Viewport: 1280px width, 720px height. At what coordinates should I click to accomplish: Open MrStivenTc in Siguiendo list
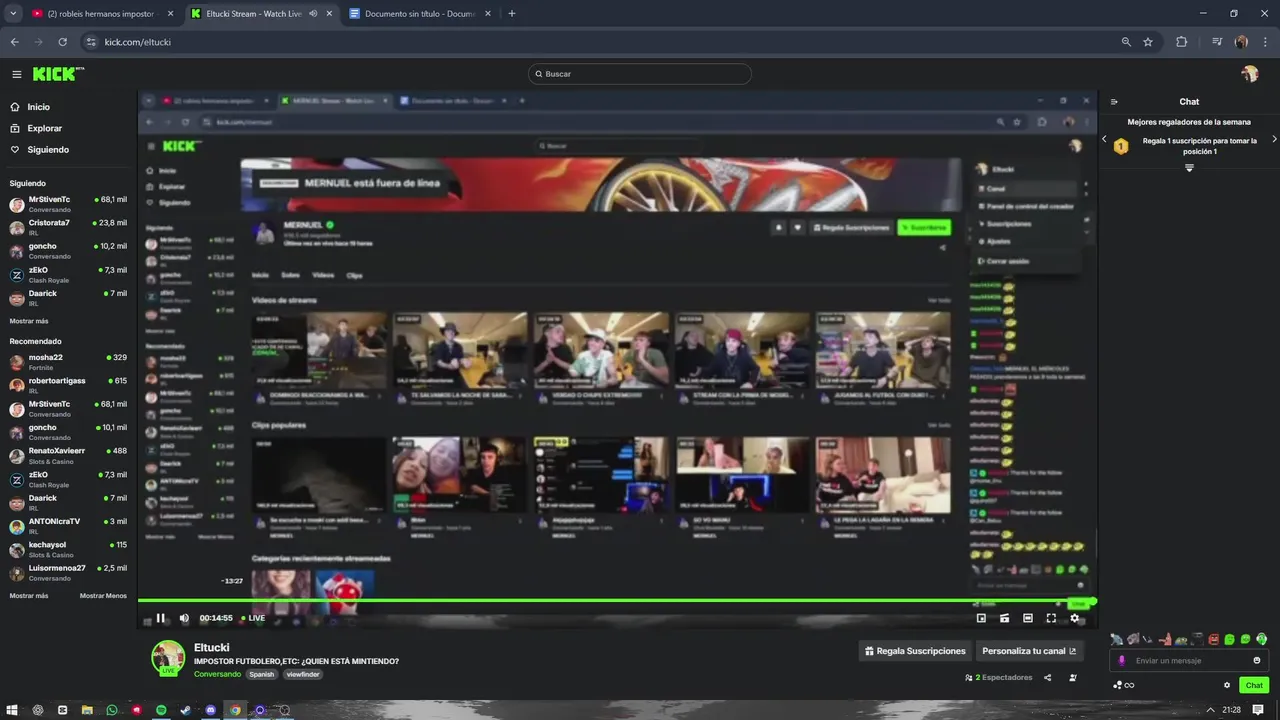click(x=68, y=204)
